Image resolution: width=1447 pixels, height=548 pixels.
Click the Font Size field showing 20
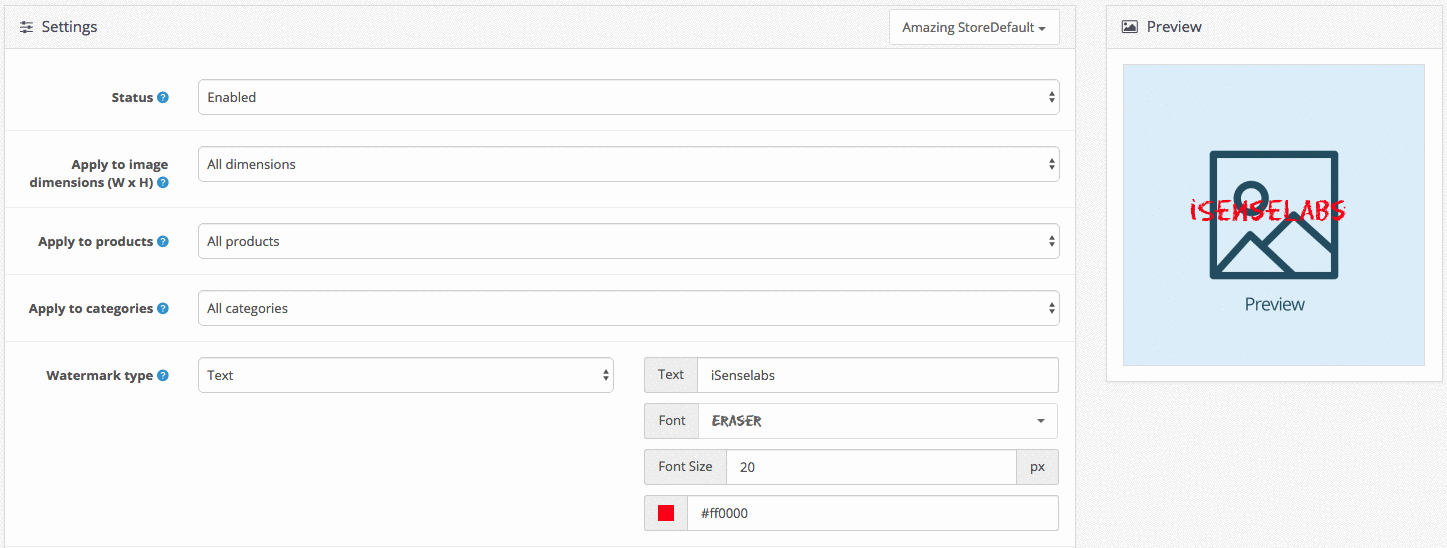click(x=871, y=467)
